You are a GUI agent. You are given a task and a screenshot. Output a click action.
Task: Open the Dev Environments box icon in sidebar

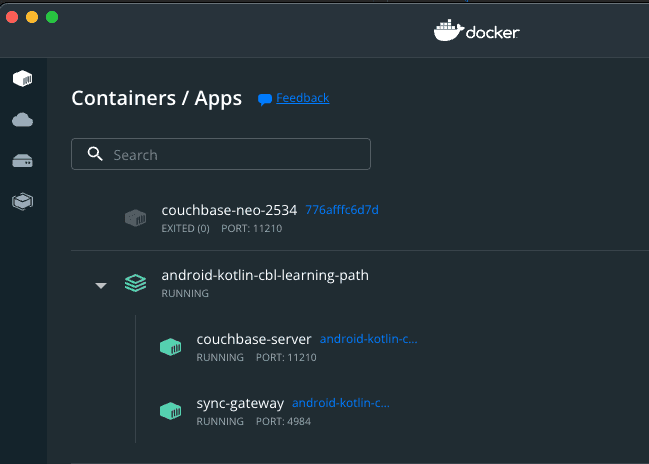pos(22,202)
